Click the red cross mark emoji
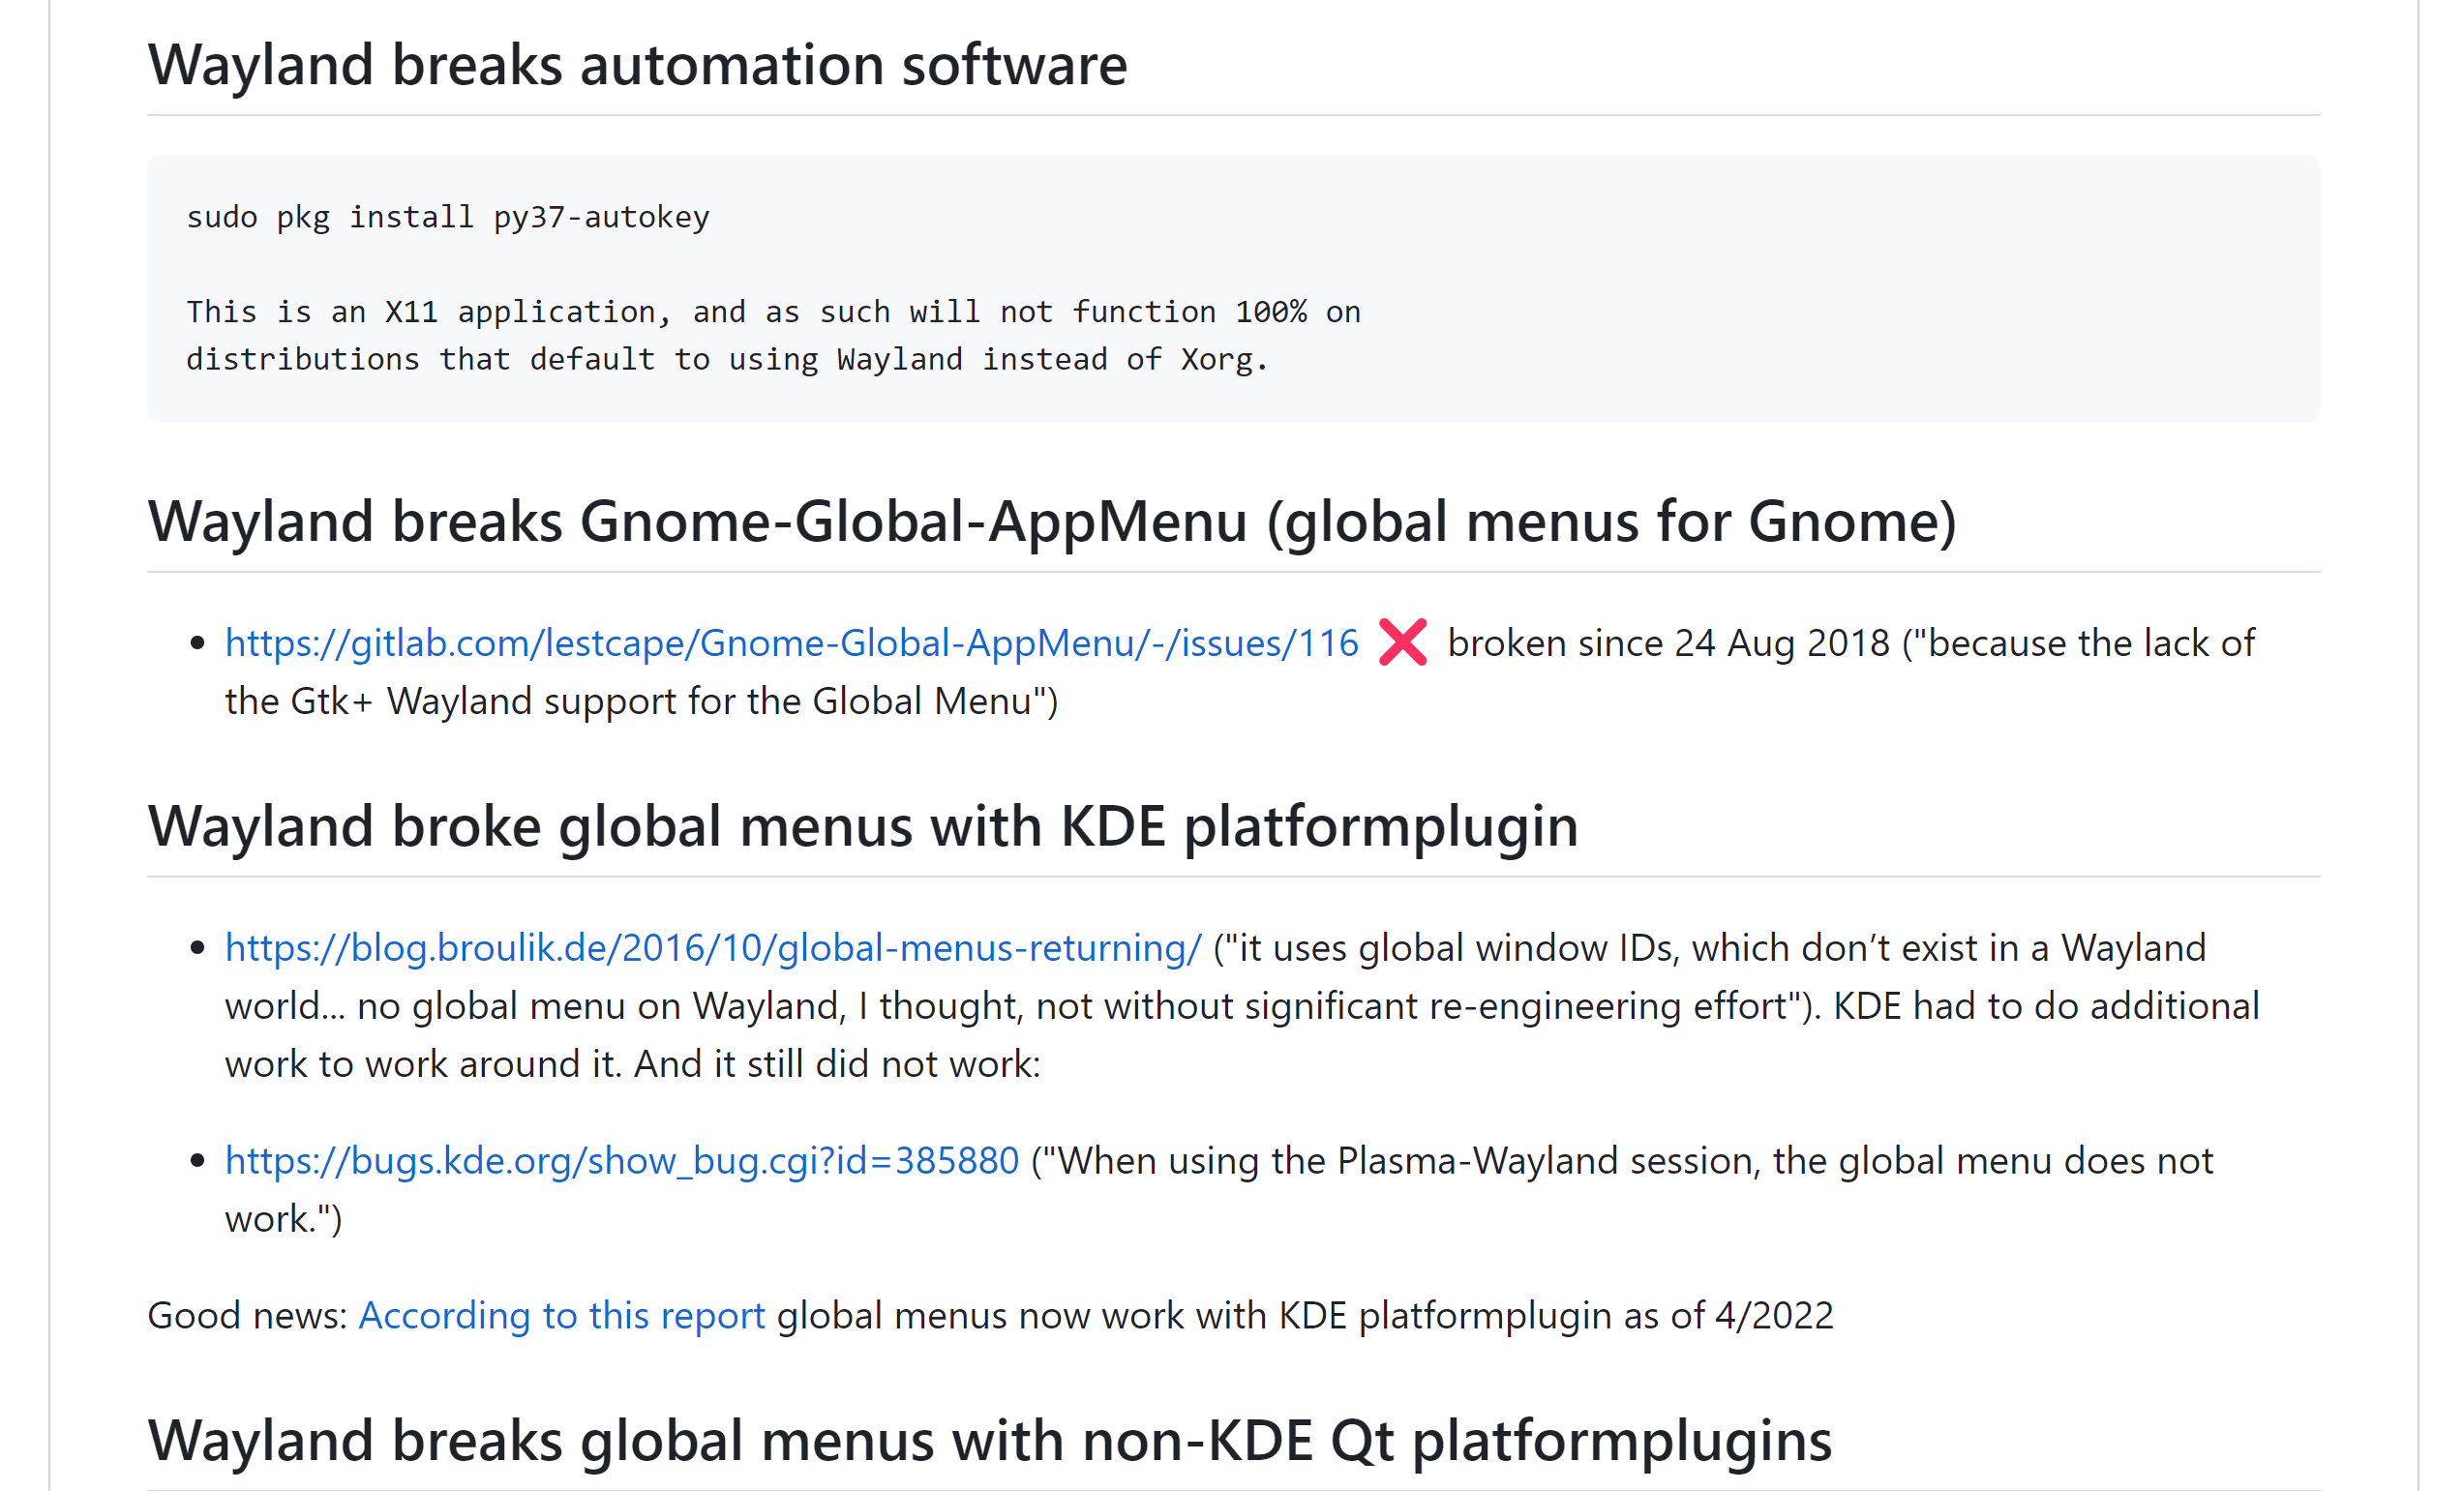 1402,643
